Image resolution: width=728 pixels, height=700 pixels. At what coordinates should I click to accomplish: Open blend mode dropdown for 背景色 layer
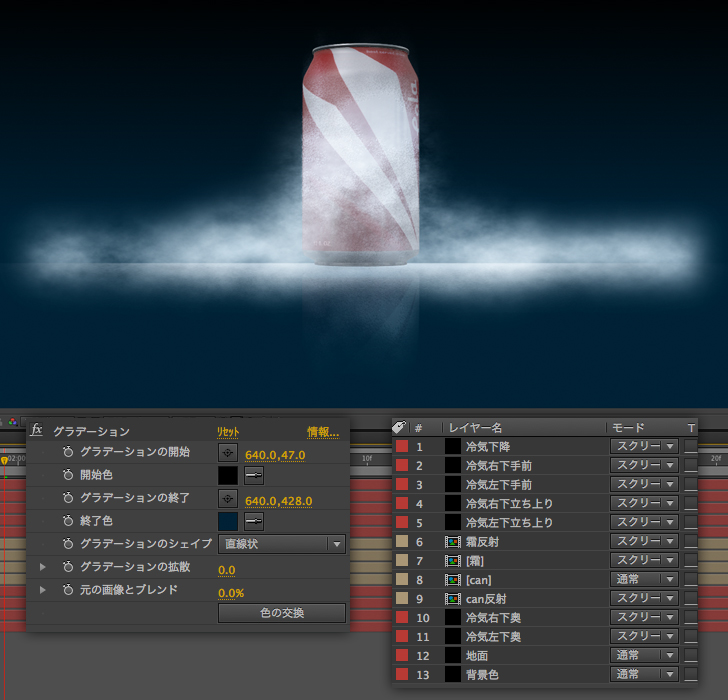(644, 675)
